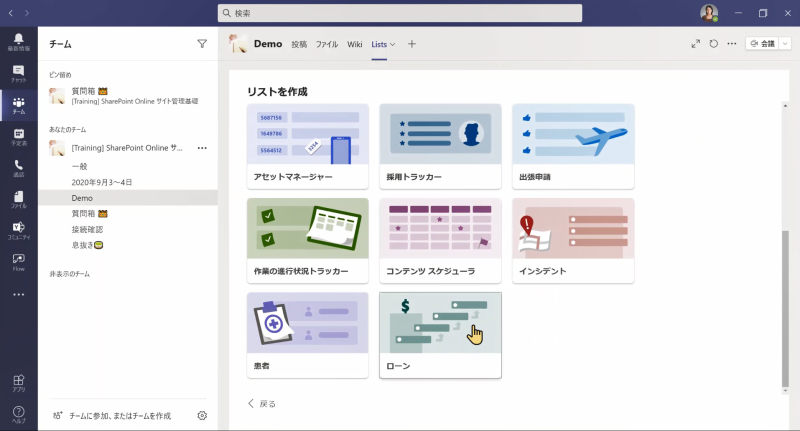
Task: Open the Help icon
Action: [x=18, y=414]
